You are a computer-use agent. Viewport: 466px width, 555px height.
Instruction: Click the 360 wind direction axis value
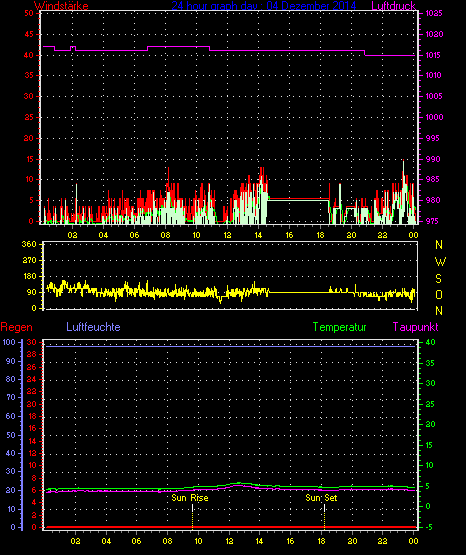29,244
